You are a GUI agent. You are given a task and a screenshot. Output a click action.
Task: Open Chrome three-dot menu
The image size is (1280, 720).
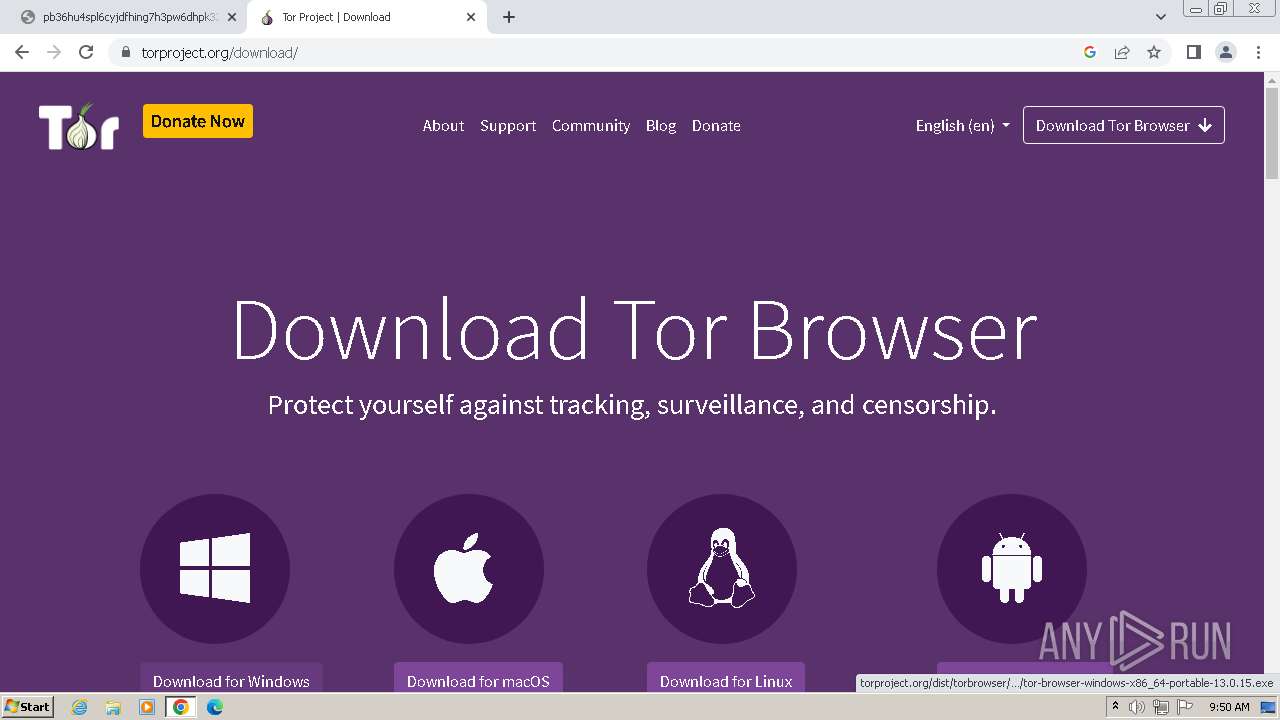pos(1259,52)
